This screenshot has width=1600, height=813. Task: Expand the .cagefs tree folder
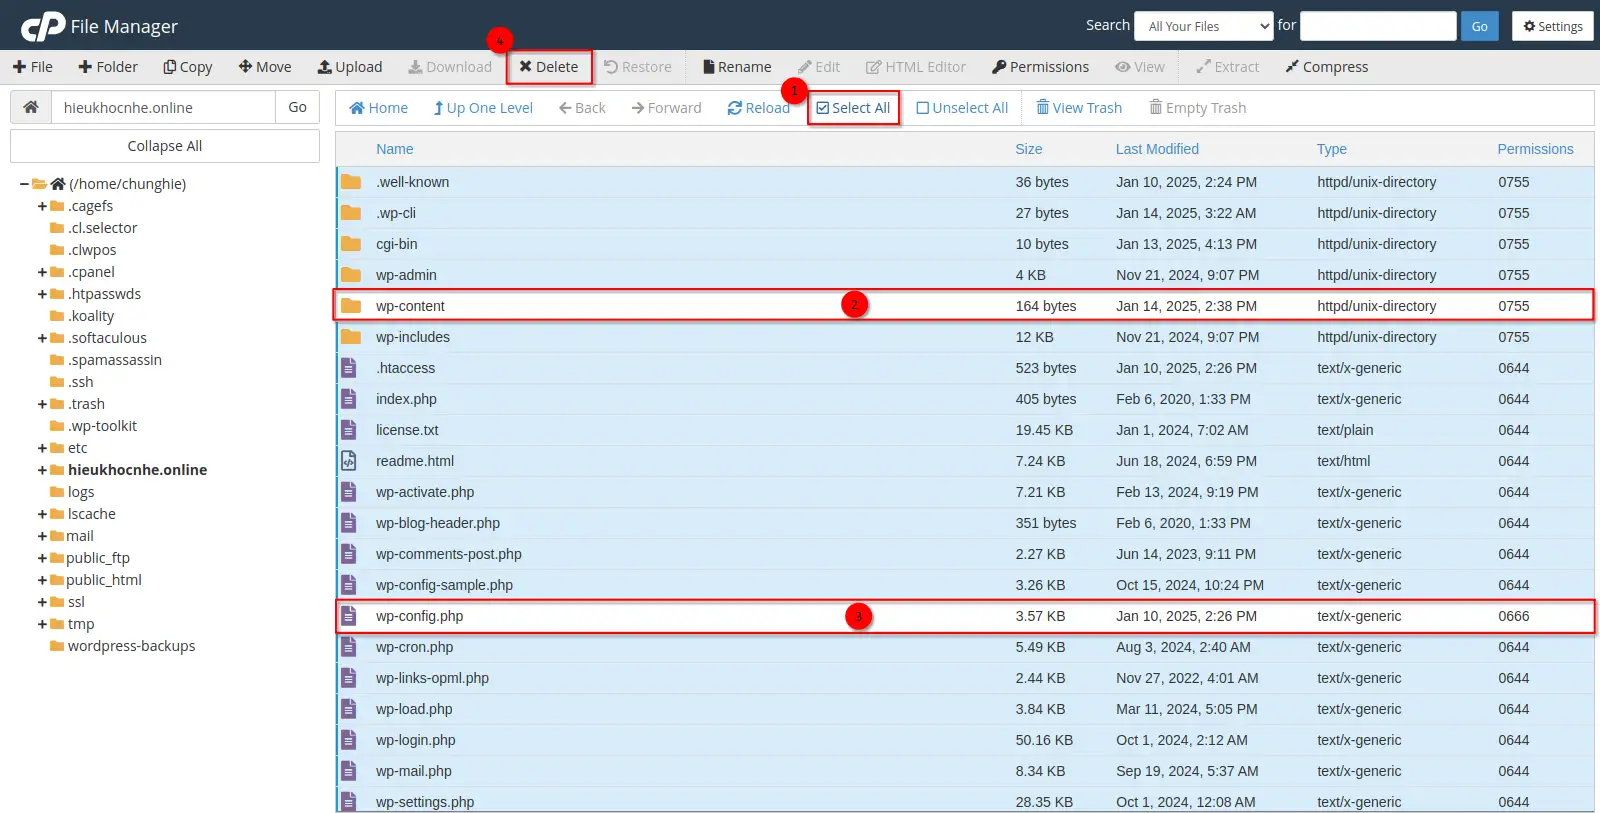[x=42, y=206]
